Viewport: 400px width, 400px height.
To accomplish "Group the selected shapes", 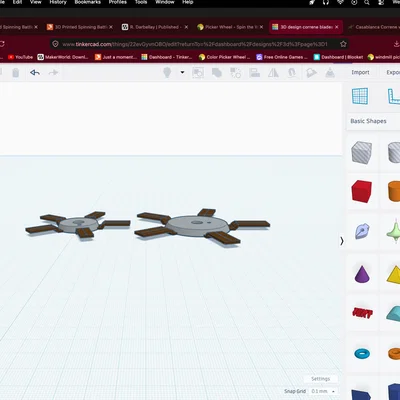I will coord(217,73).
